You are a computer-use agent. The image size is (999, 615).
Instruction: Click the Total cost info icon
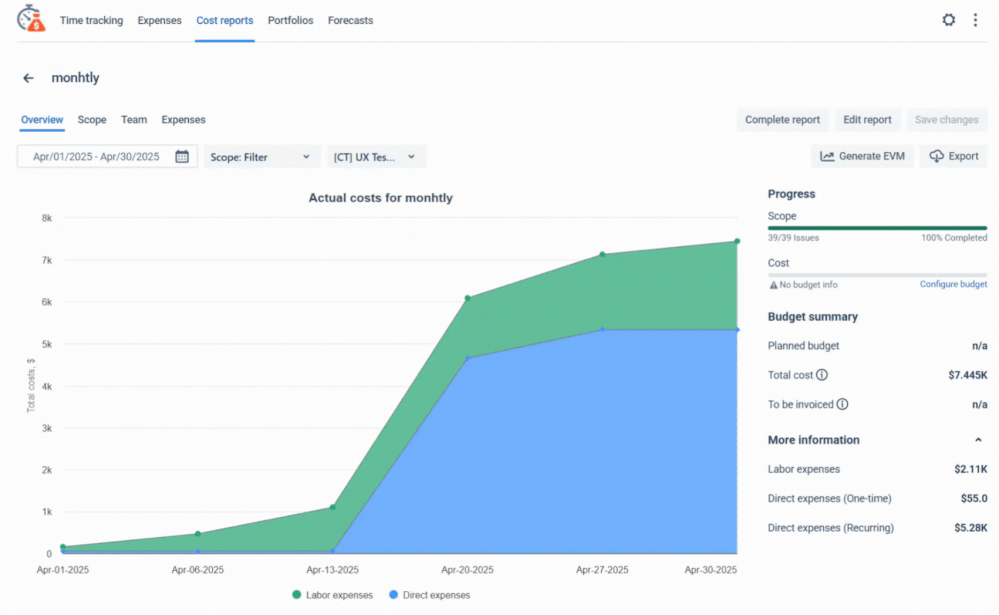click(x=822, y=375)
